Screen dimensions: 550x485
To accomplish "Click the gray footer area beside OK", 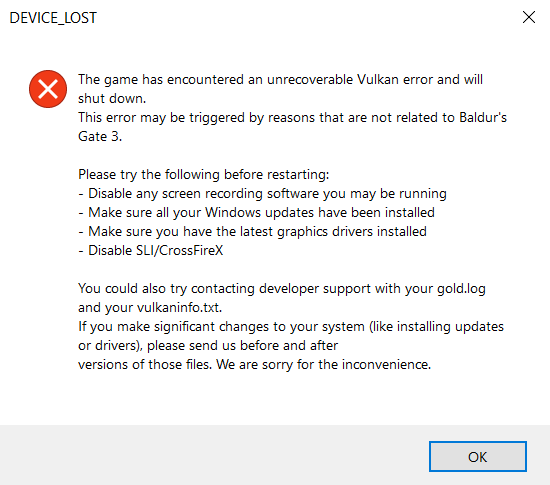I will tap(214, 455).
